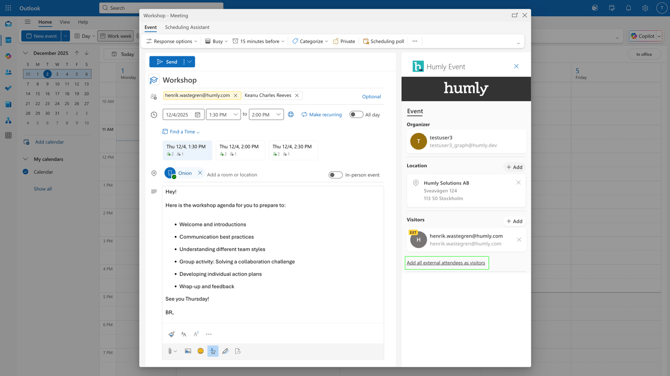Open attach file paperclip dropdown

pyautogui.click(x=172, y=351)
